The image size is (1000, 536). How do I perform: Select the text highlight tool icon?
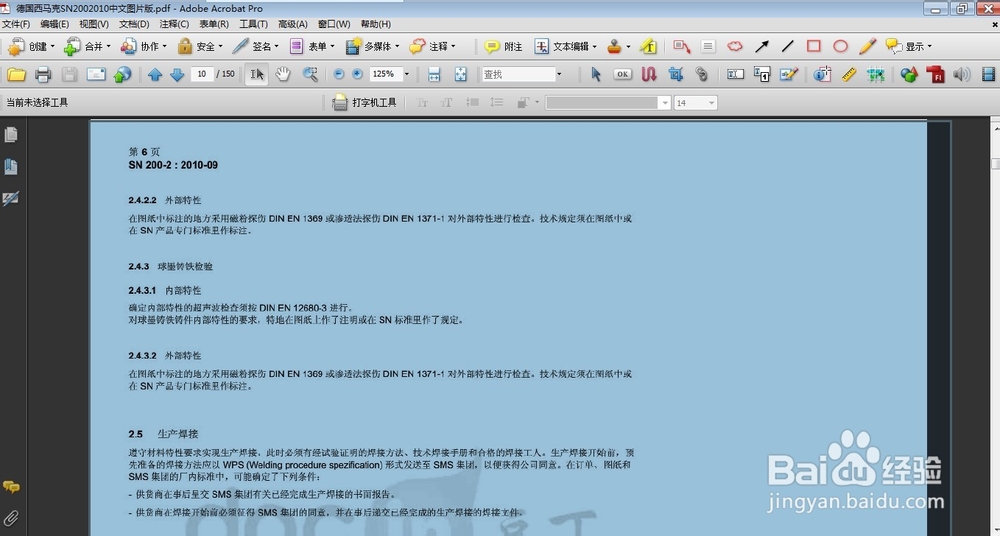[649, 47]
